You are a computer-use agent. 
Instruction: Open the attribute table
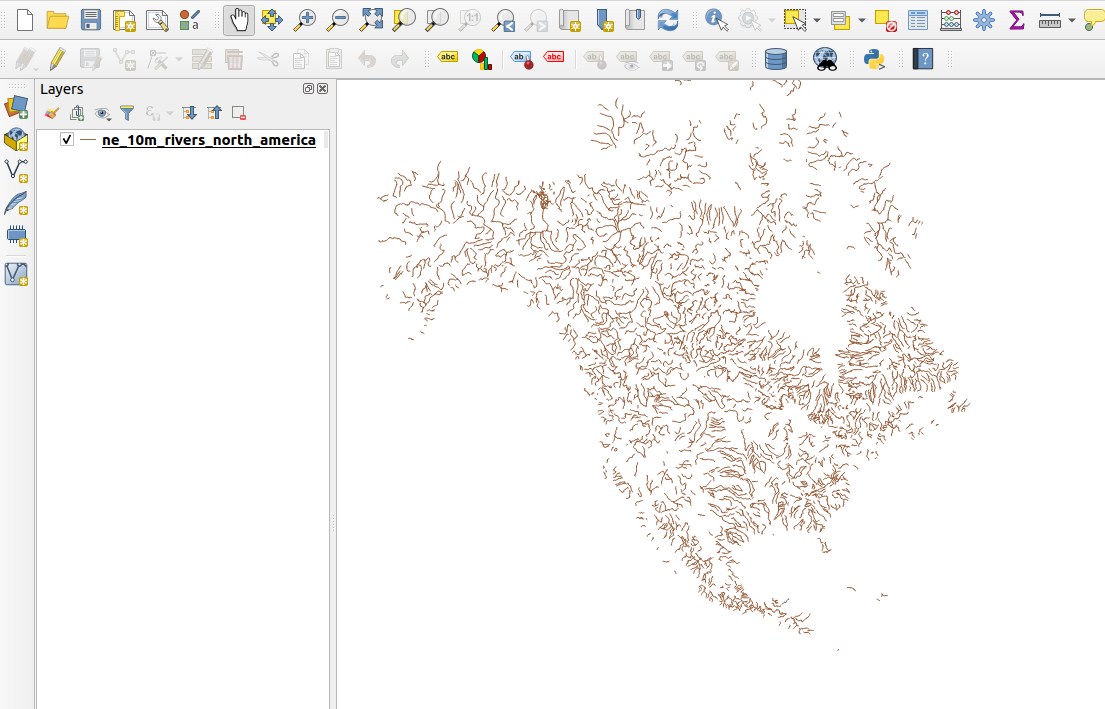tap(918, 19)
